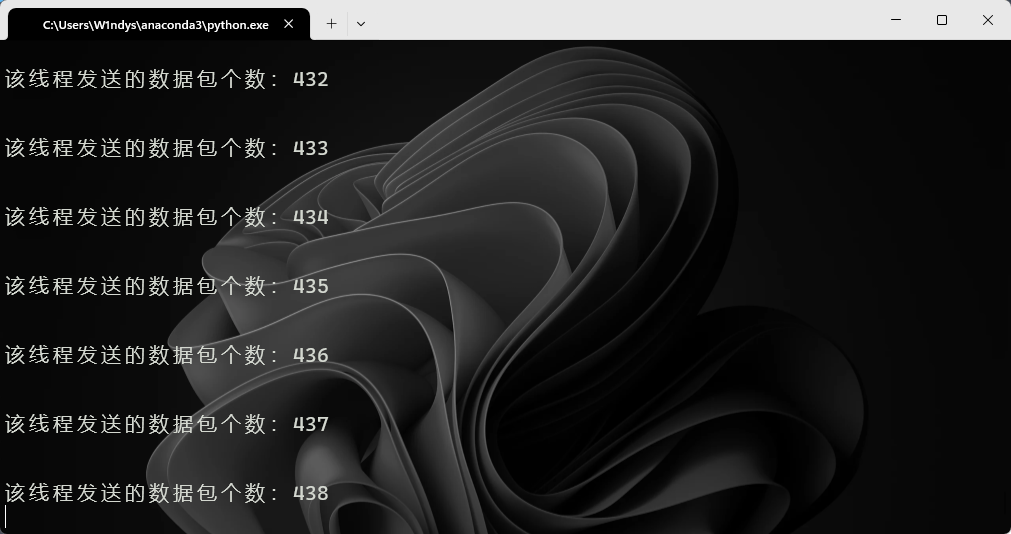Click the number 432 in the output
This screenshot has height=534, width=1011.
pos(311,79)
